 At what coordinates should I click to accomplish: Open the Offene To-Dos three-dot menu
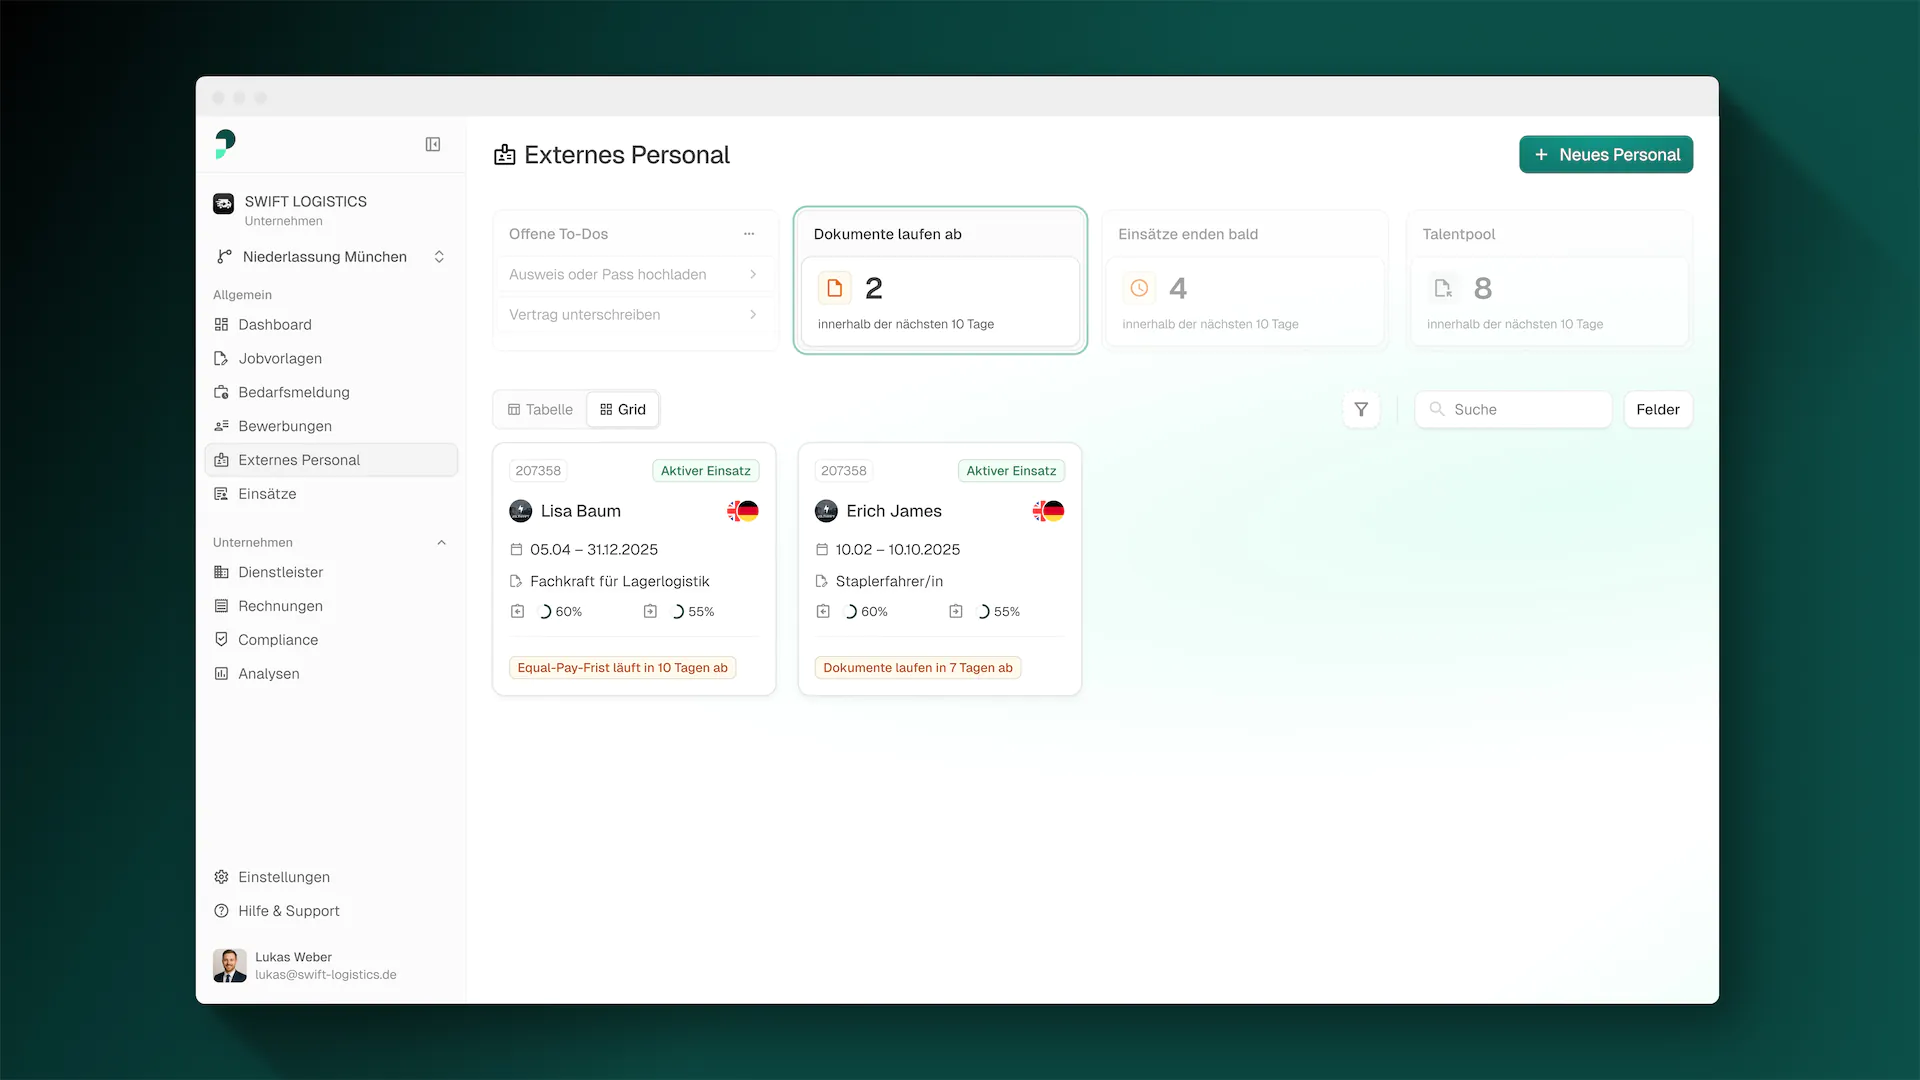click(x=749, y=234)
